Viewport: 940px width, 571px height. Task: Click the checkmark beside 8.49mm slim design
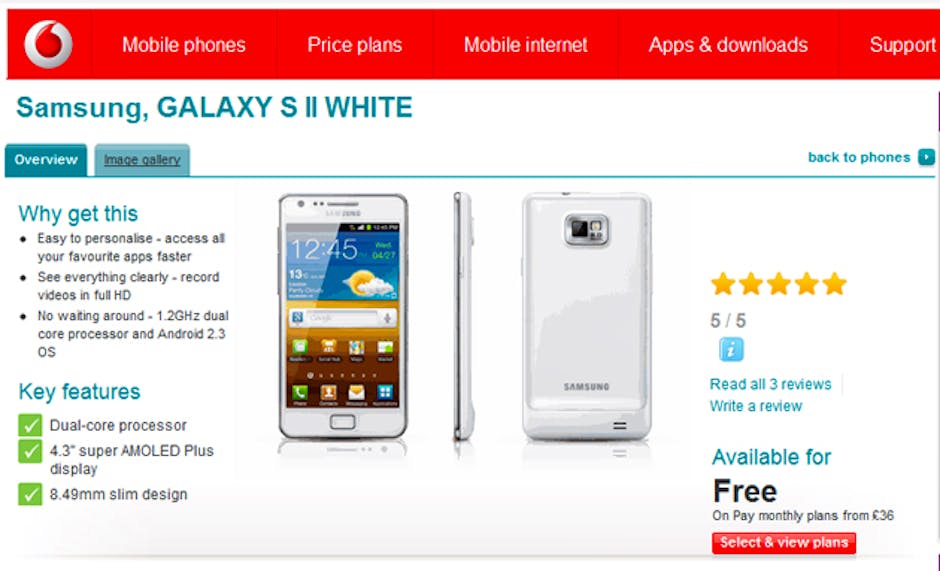click(x=30, y=494)
